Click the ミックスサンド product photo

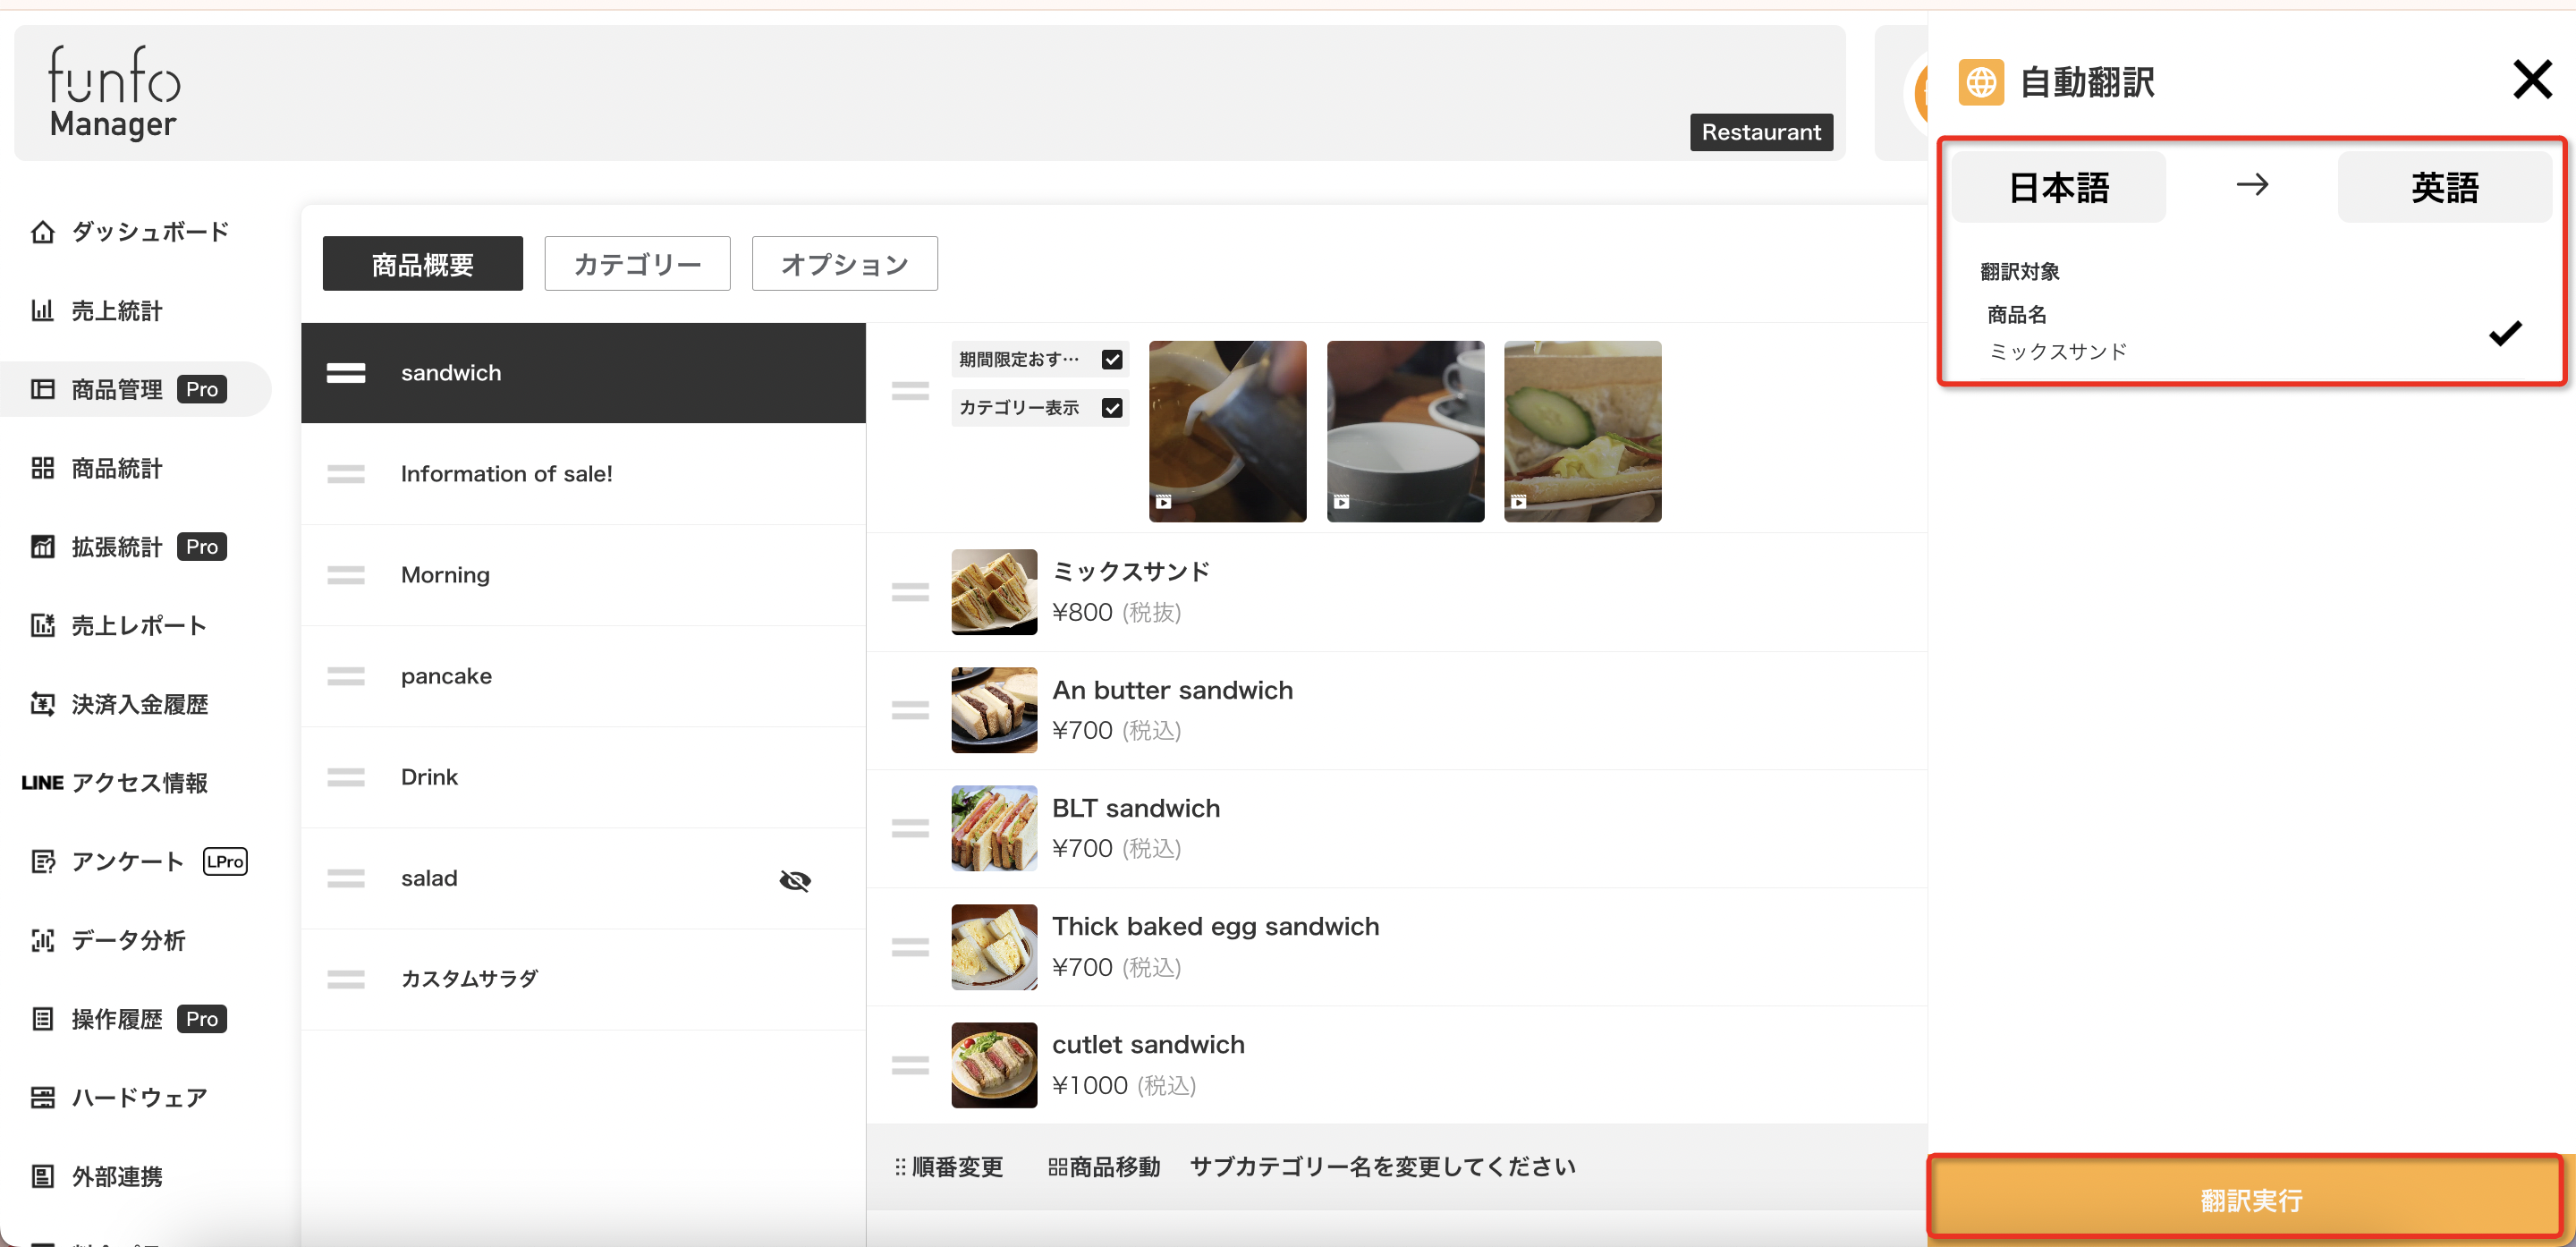point(994,592)
